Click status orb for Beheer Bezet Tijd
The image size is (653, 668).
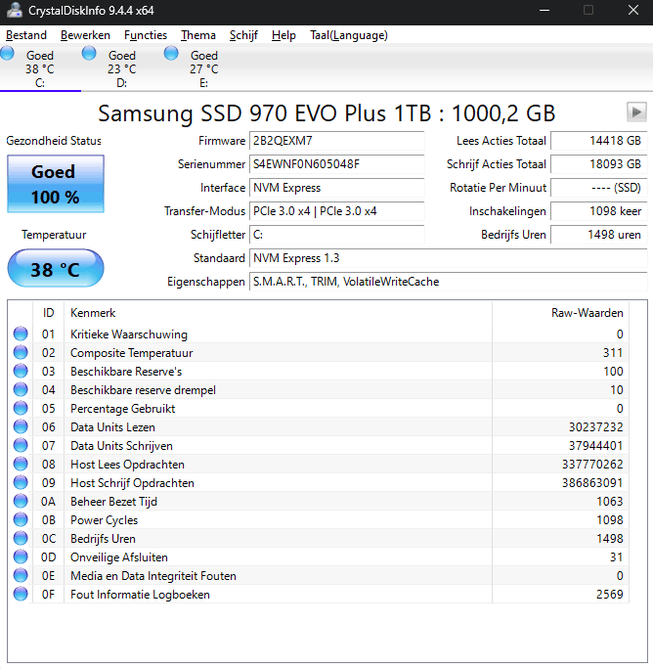tap(20, 501)
